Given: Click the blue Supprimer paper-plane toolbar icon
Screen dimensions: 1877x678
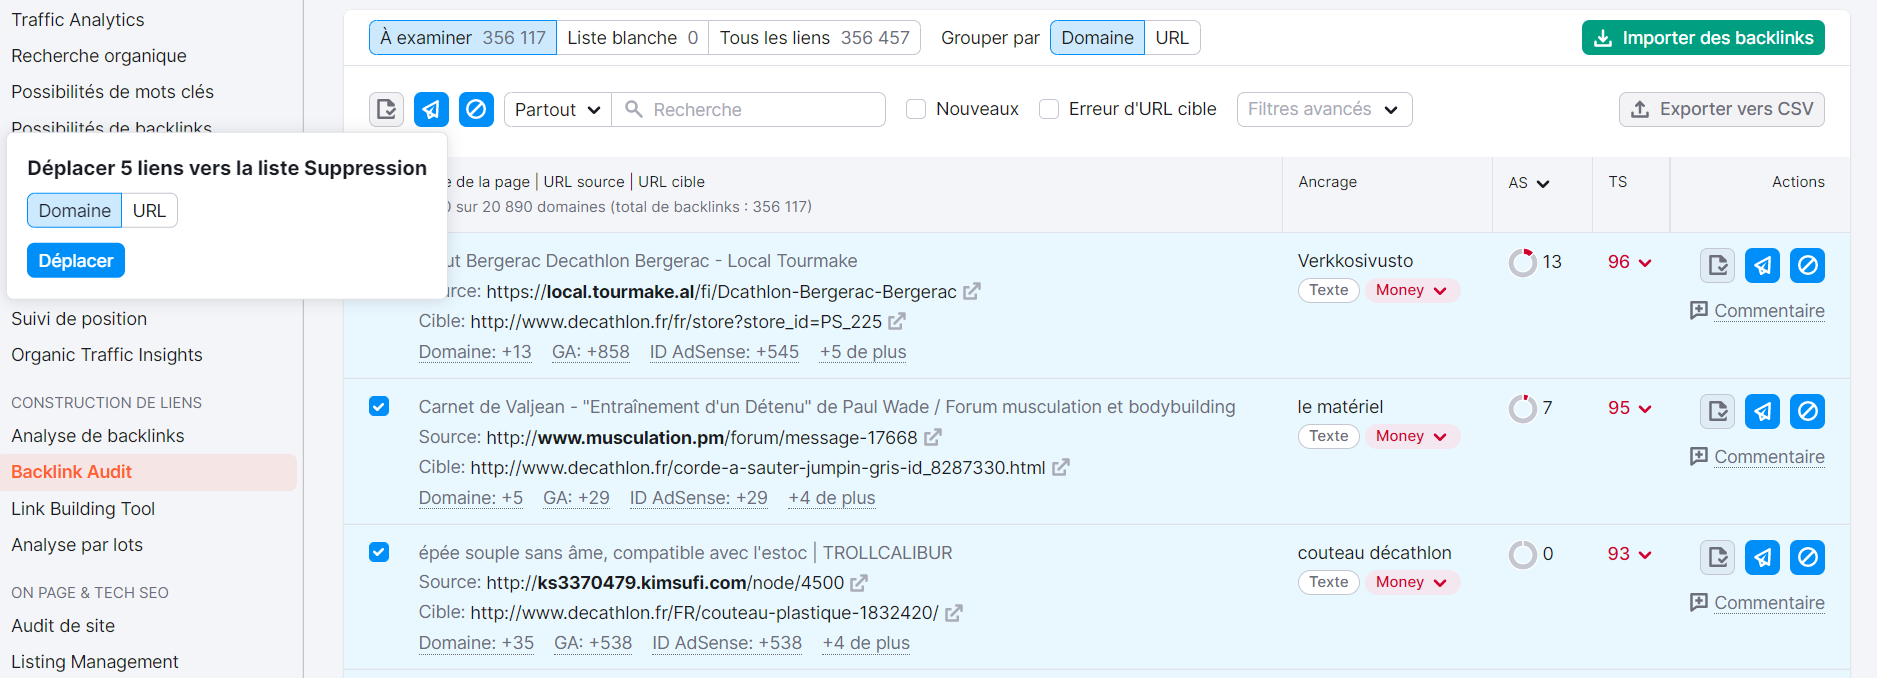Looking at the screenshot, I should click(x=431, y=109).
